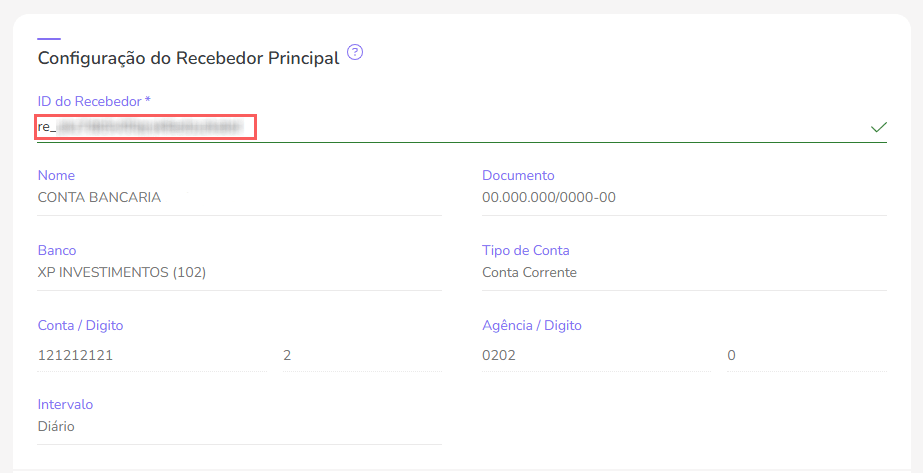This screenshot has width=923, height=473.
Task: Click the Documento label text
Action: click(x=518, y=175)
